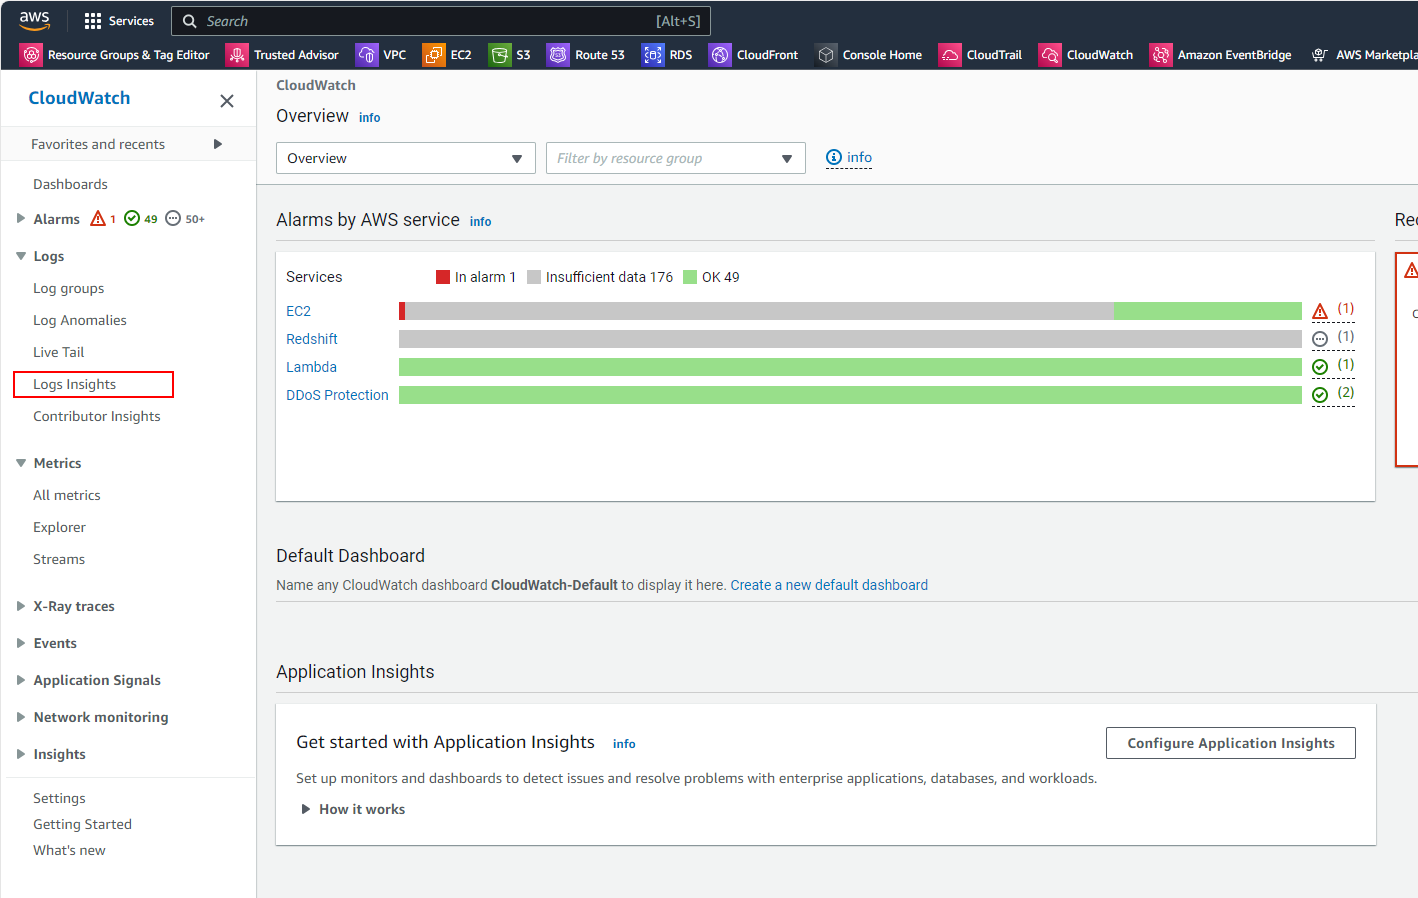
Task: Open the CloudTrail shortcut in favorites bar
Action: [981, 55]
